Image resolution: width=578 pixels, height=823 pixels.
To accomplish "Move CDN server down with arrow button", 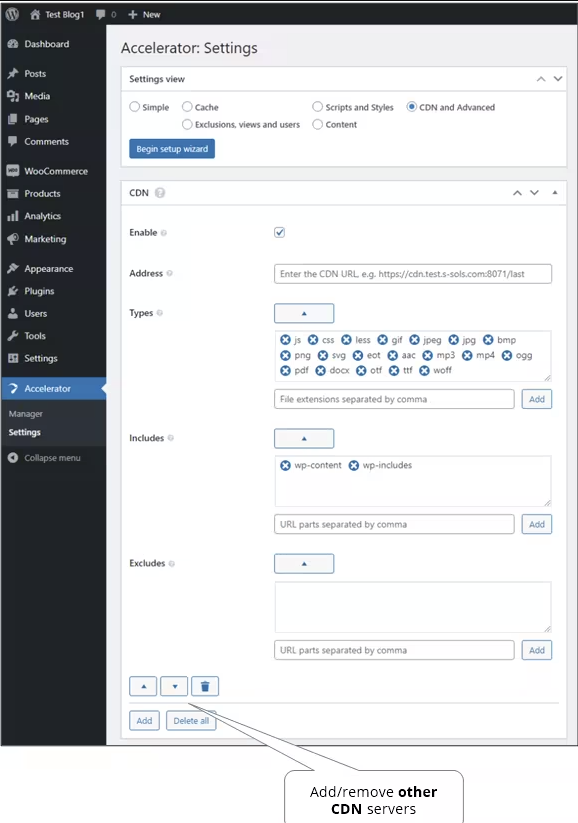I will tap(174, 686).
